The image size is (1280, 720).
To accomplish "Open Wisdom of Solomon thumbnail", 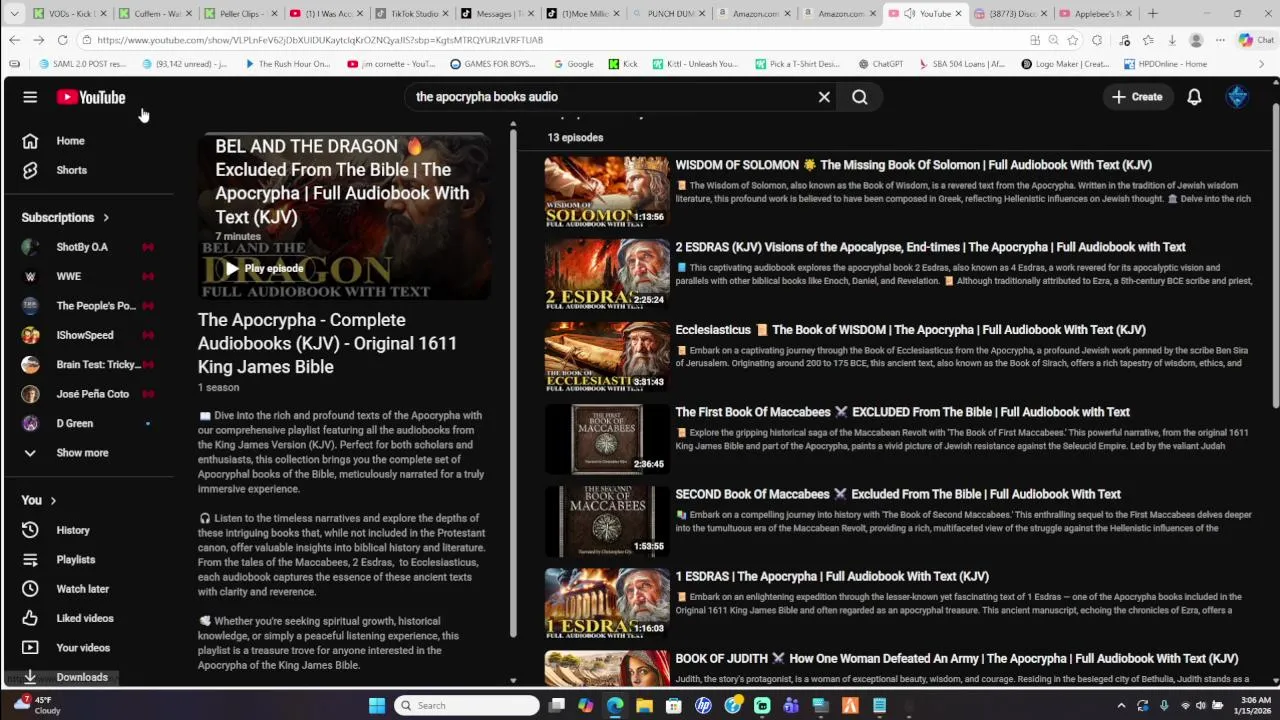I will (607, 192).
